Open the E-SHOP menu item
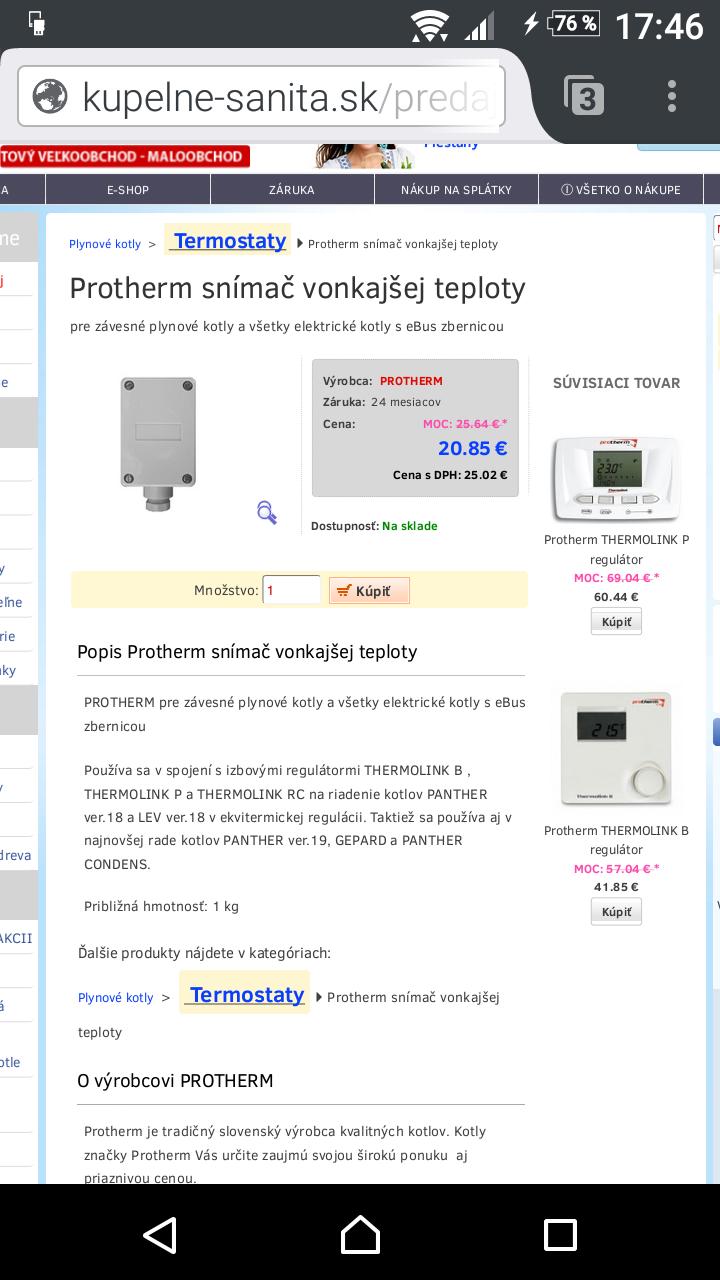The width and height of the screenshot is (720, 1280). [x=128, y=189]
